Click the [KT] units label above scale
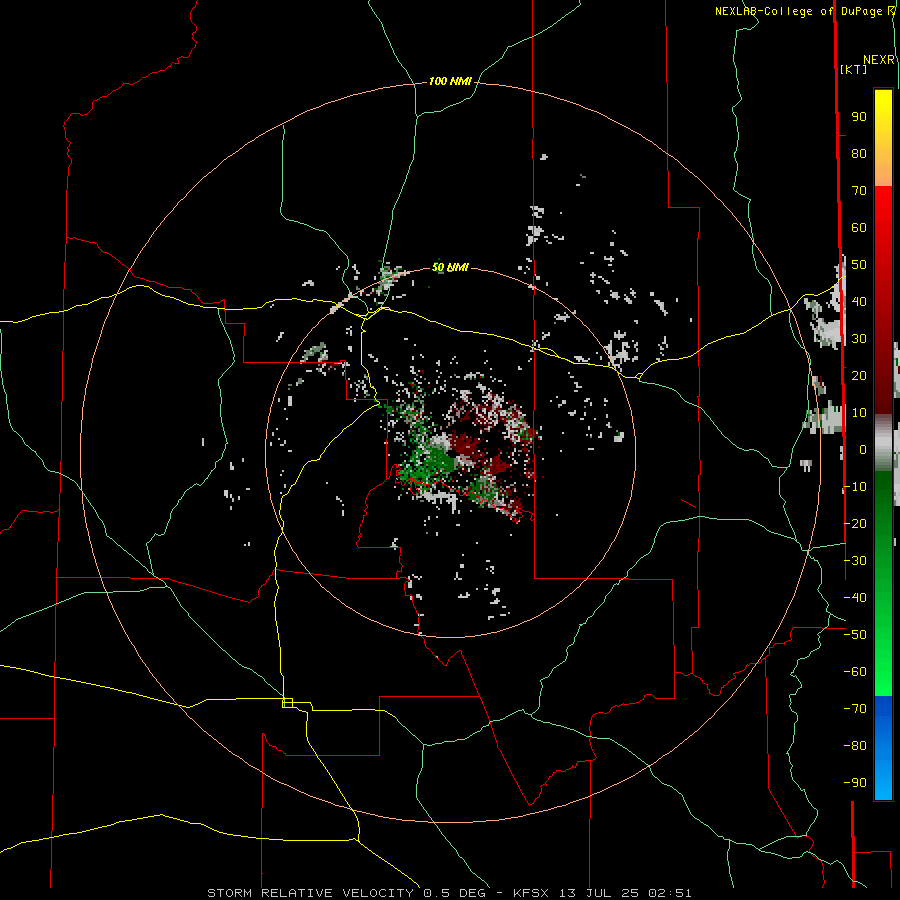The image size is (900, 900). point(853,69)
